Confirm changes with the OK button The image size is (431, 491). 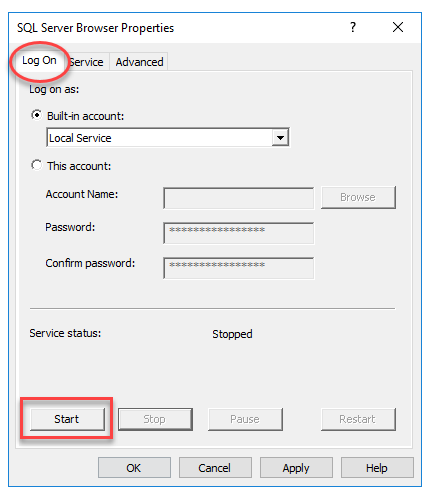tap(134, 468)
